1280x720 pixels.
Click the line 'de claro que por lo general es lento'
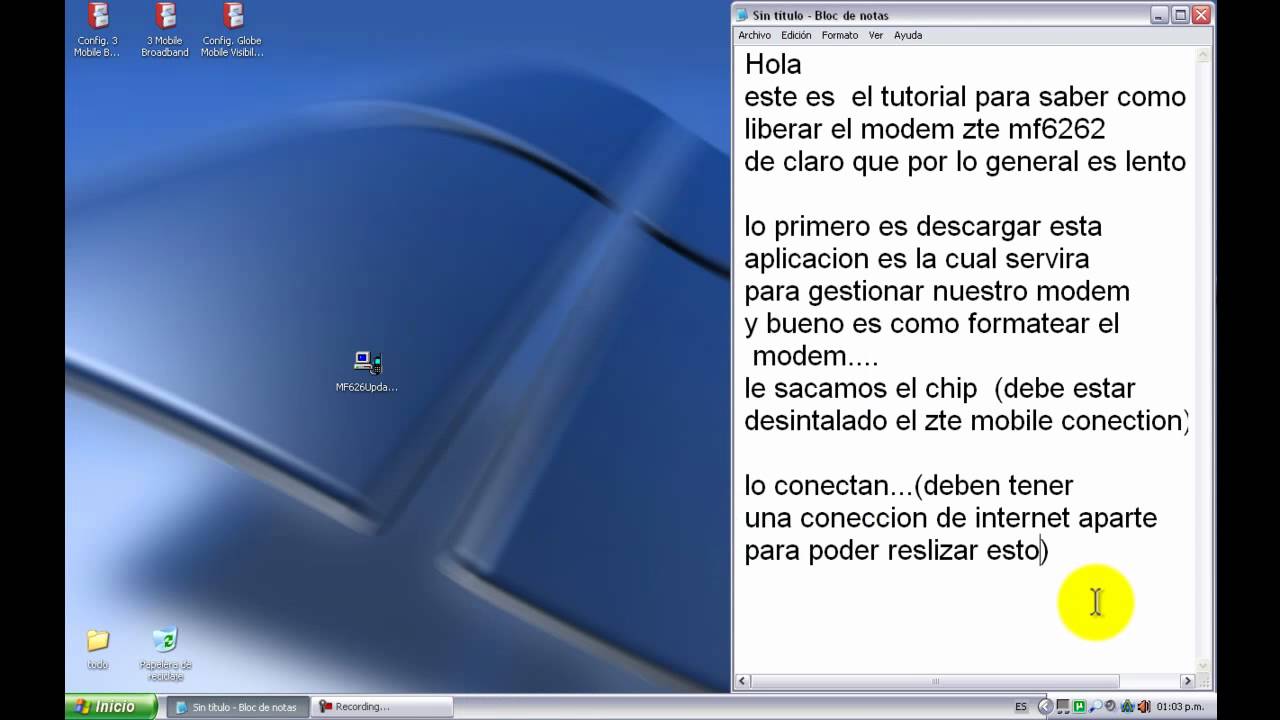pos(965,162)
